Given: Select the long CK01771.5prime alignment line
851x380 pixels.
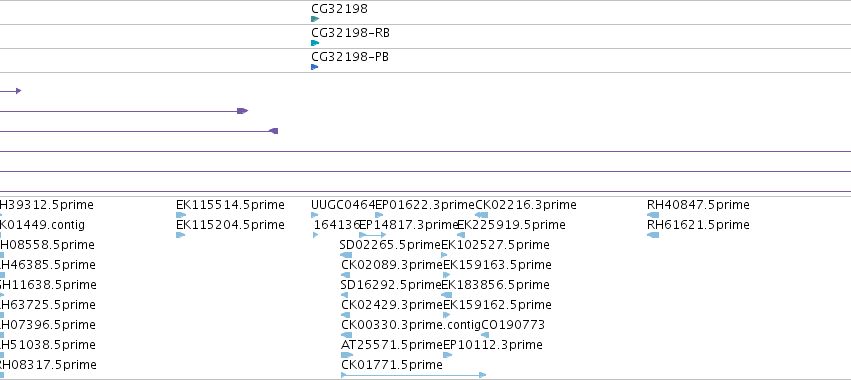Looking at the screenshot, I should [413, 375].
